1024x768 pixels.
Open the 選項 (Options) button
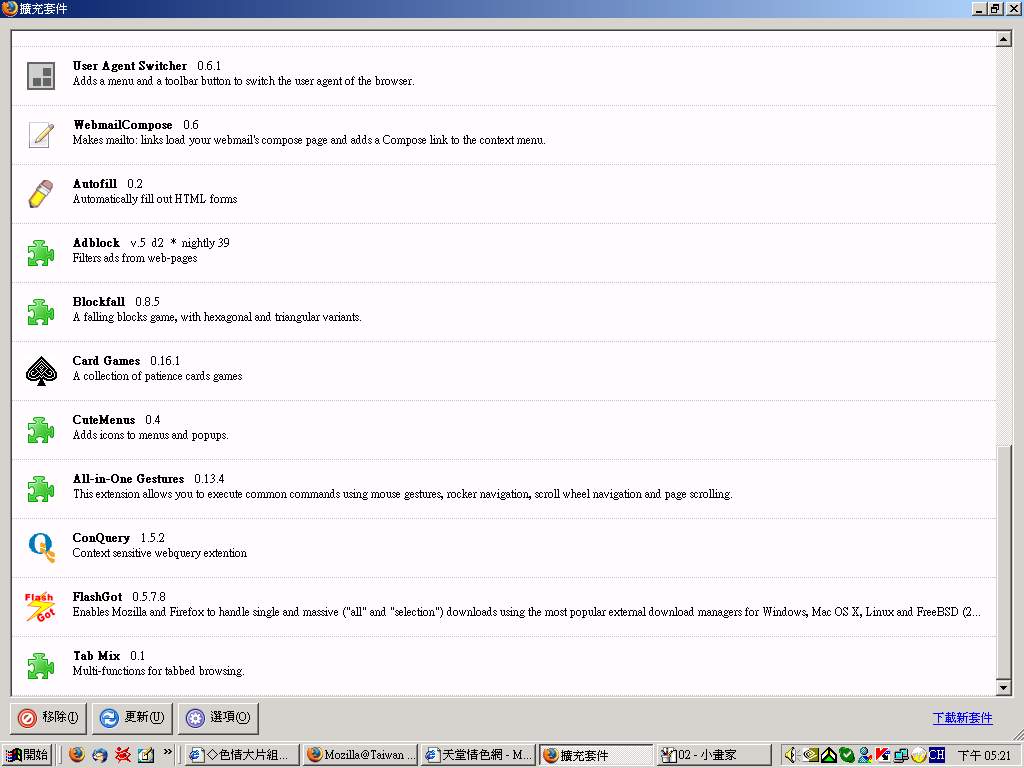[x=219, y=718]
